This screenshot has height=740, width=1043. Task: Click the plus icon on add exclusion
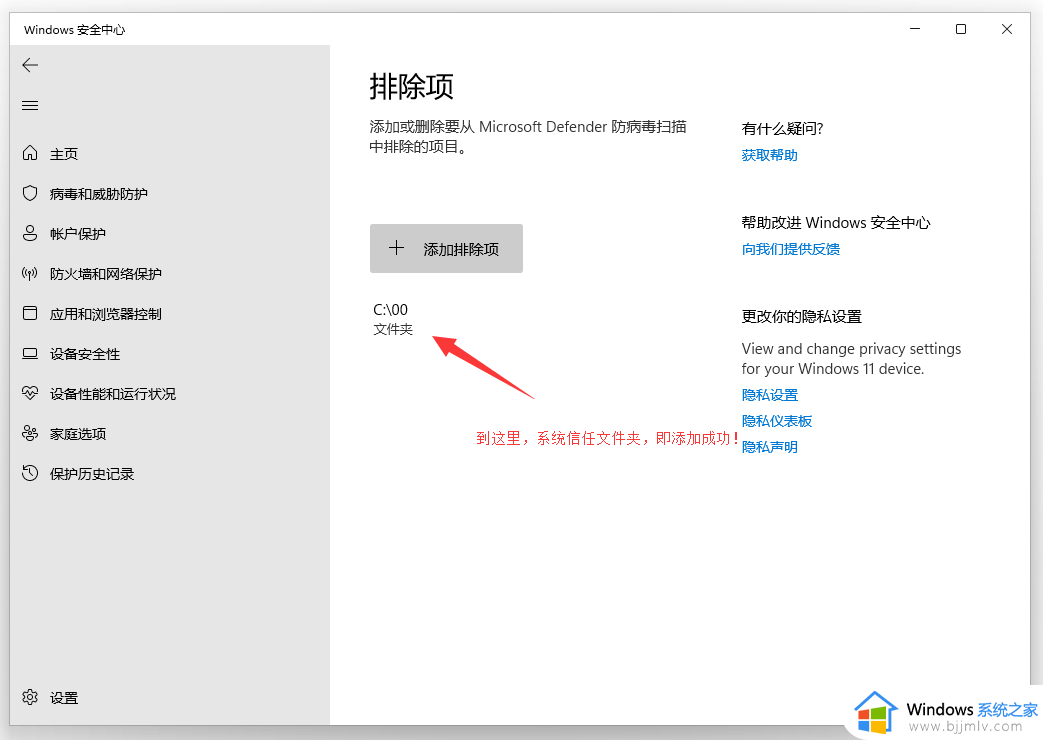click(x=396, y=248)
